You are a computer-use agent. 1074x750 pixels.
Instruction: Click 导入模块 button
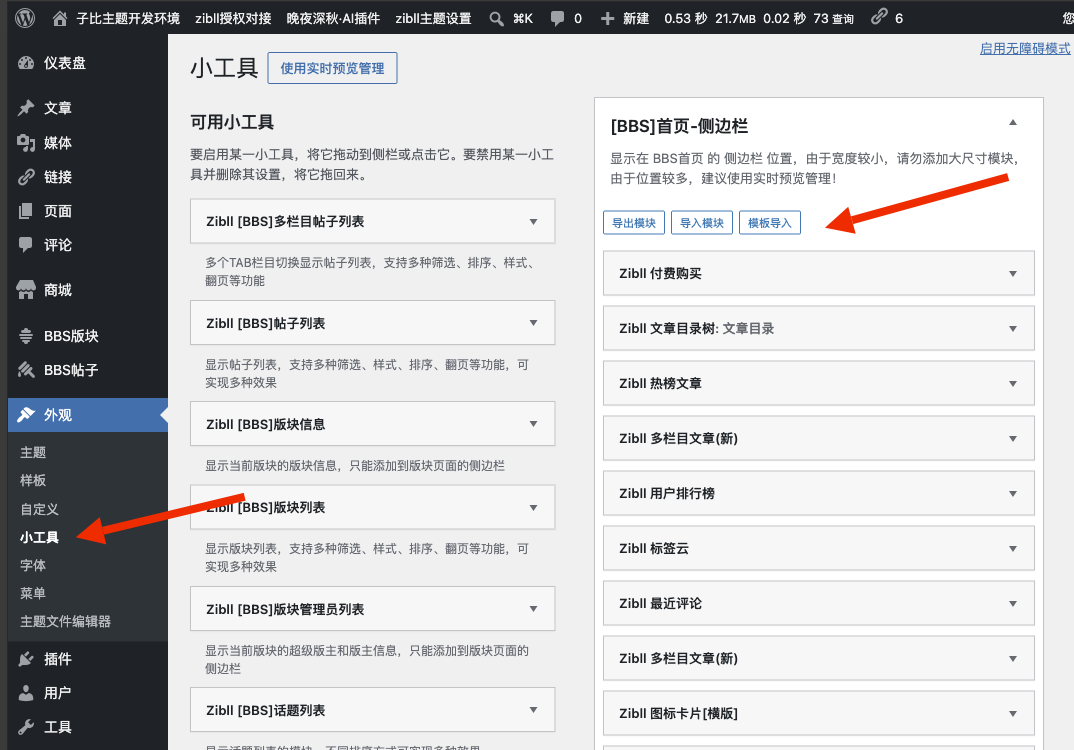(x=702, y=223)
